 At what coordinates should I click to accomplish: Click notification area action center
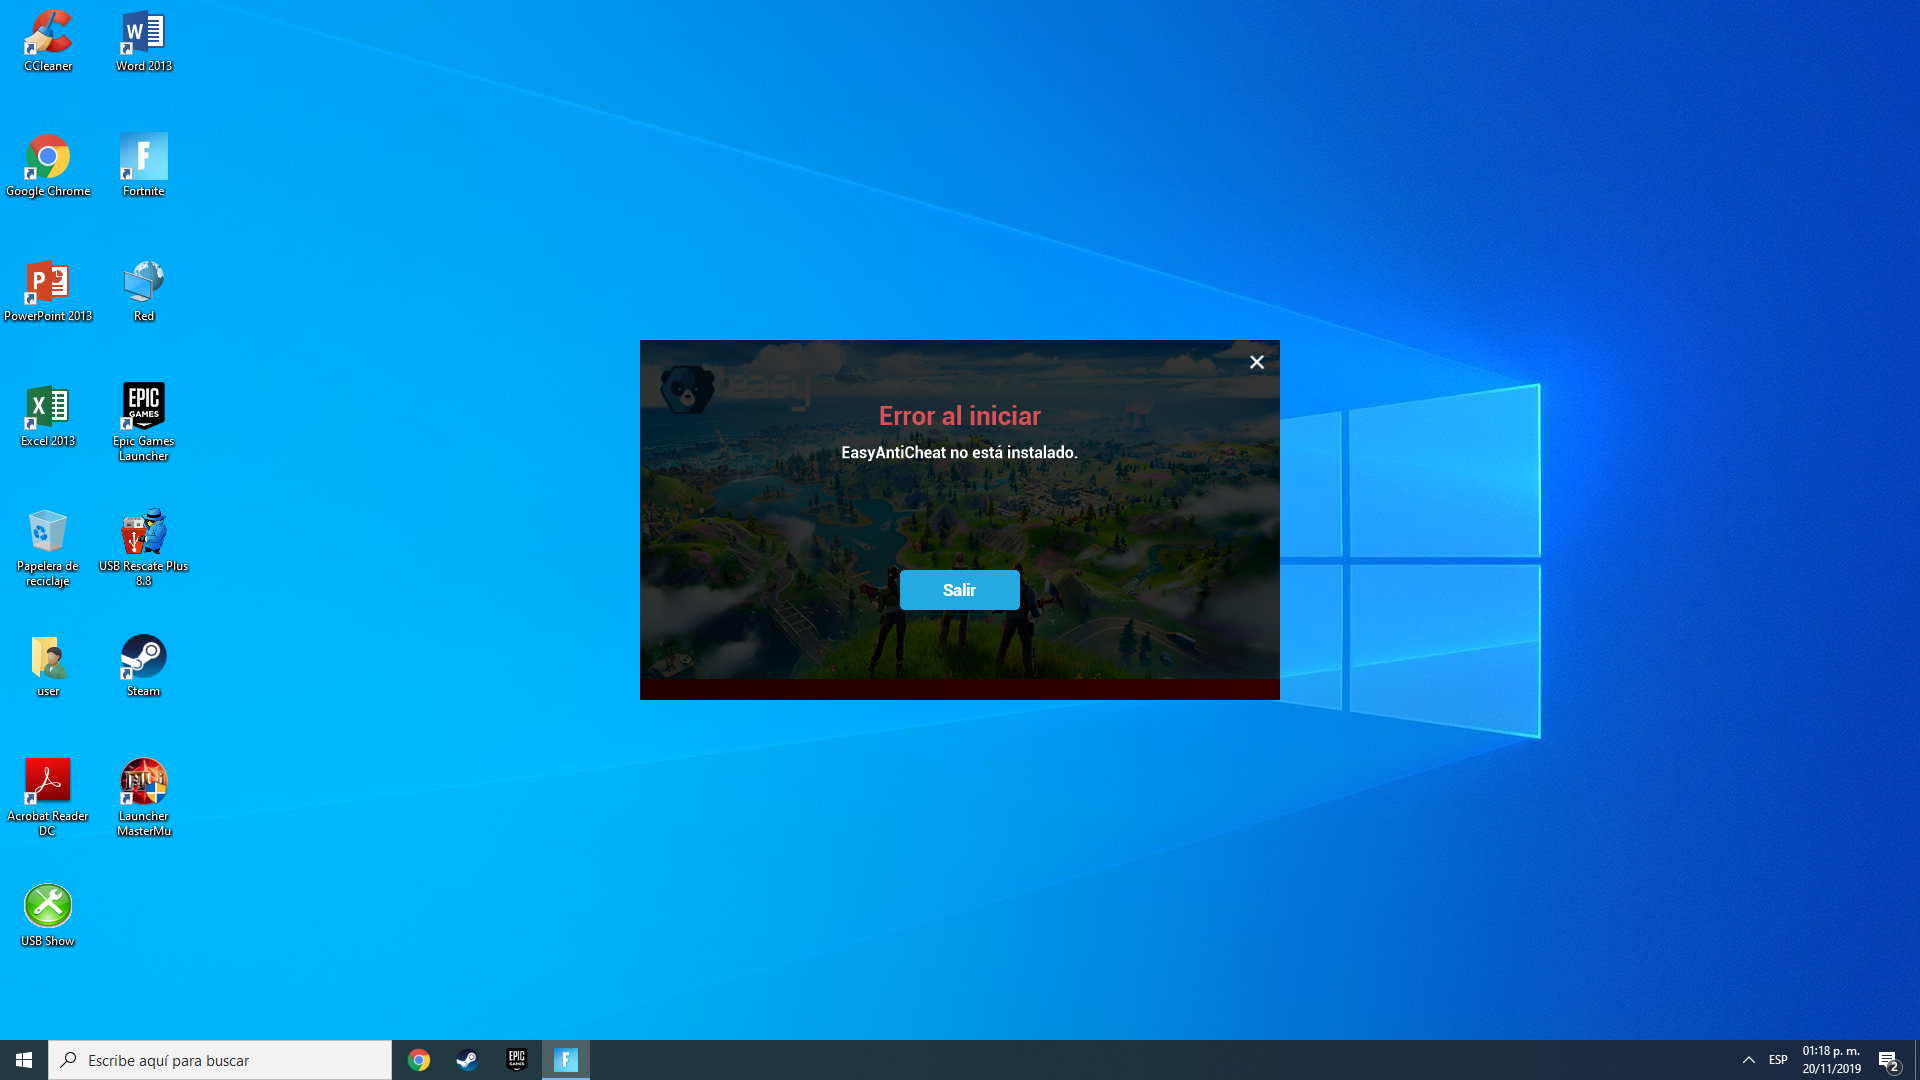coord(1890,1059)
